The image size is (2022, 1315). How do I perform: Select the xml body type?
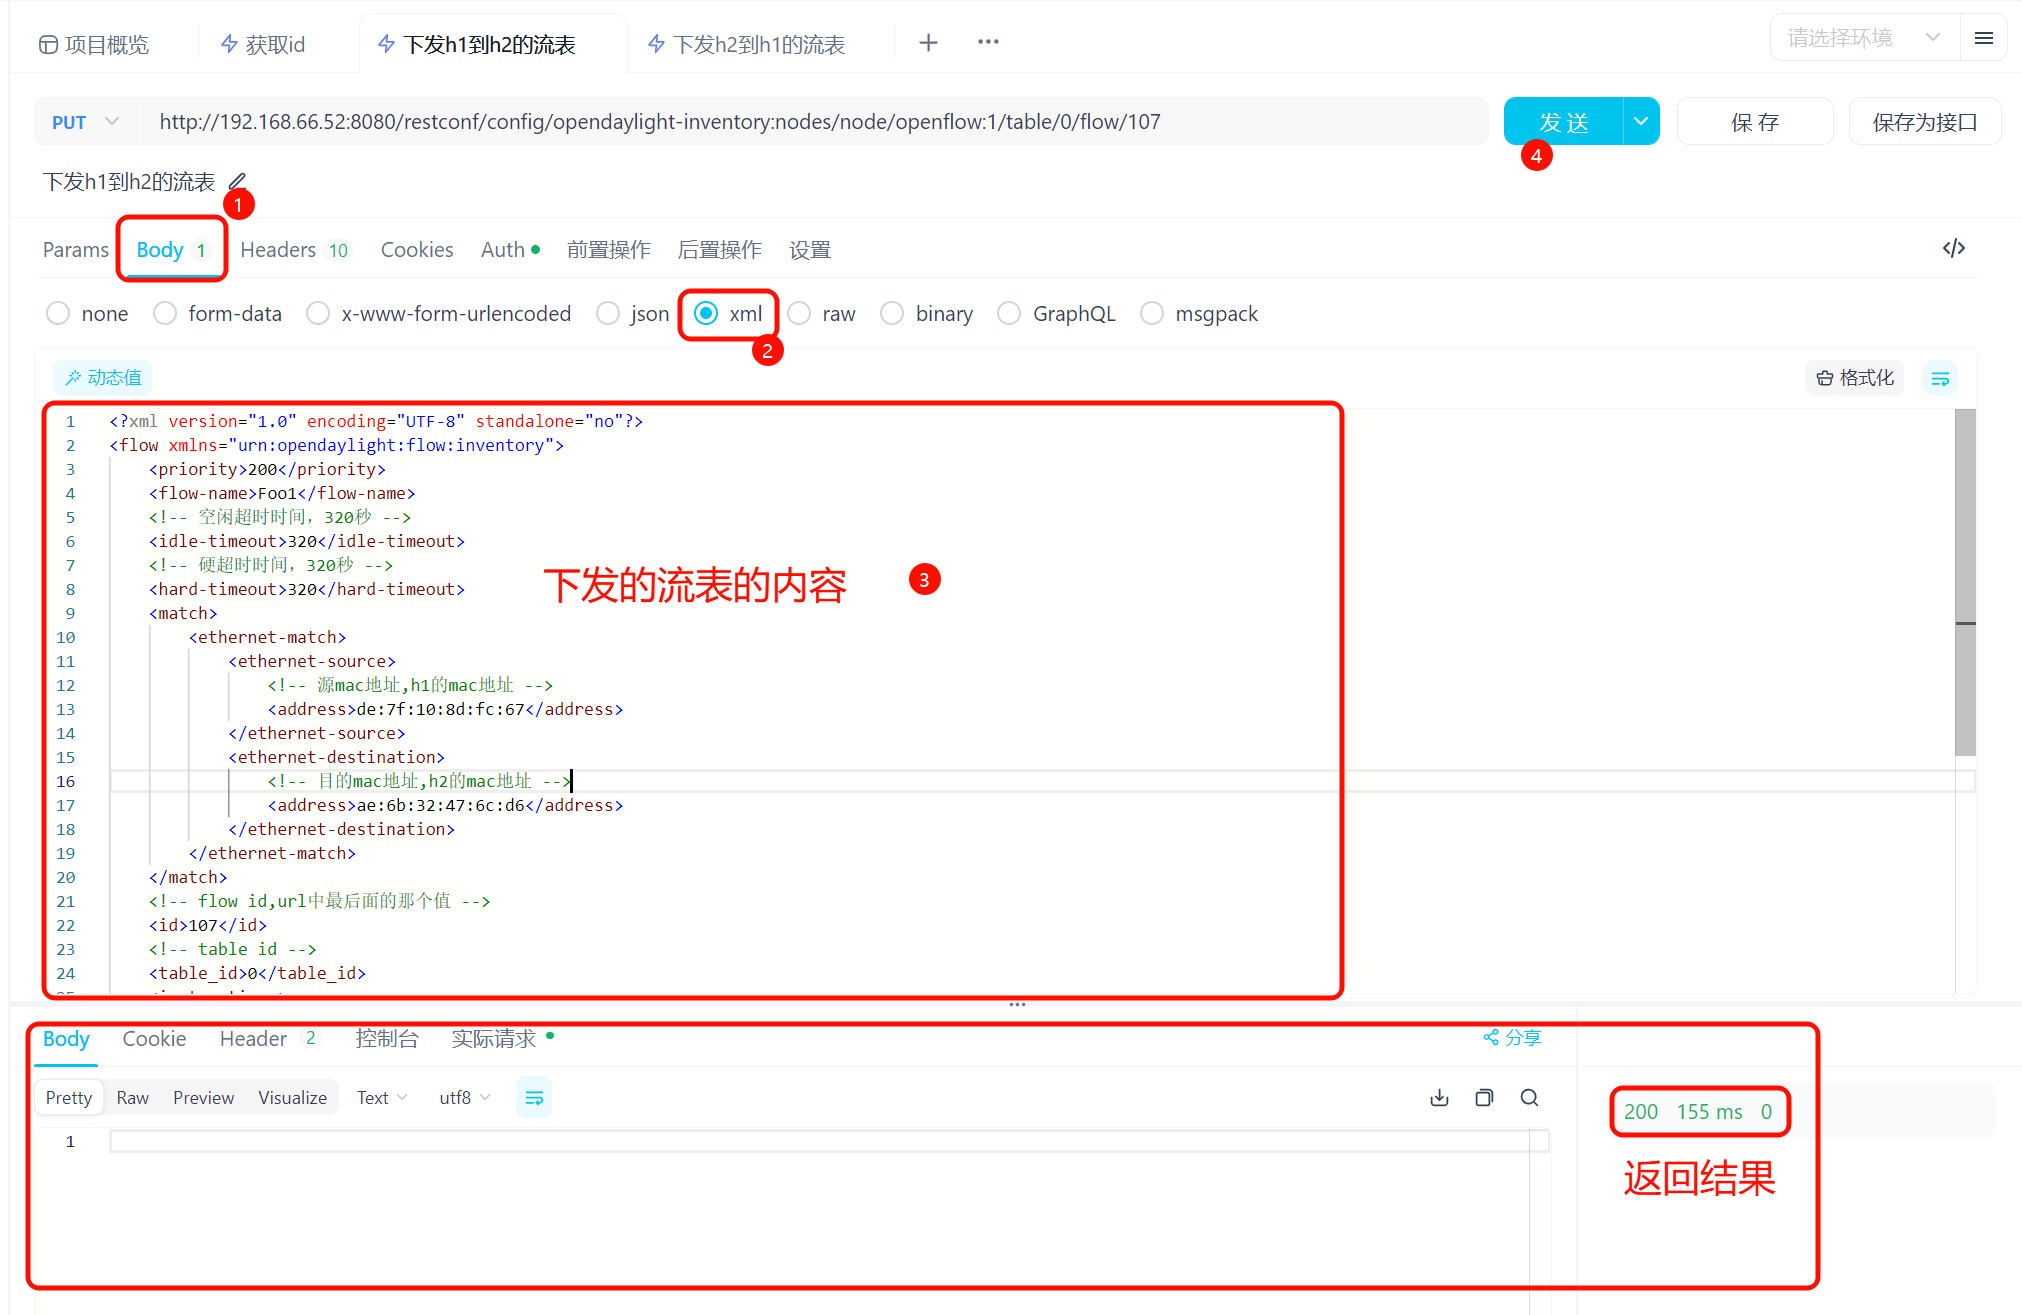tap(728, 314)
